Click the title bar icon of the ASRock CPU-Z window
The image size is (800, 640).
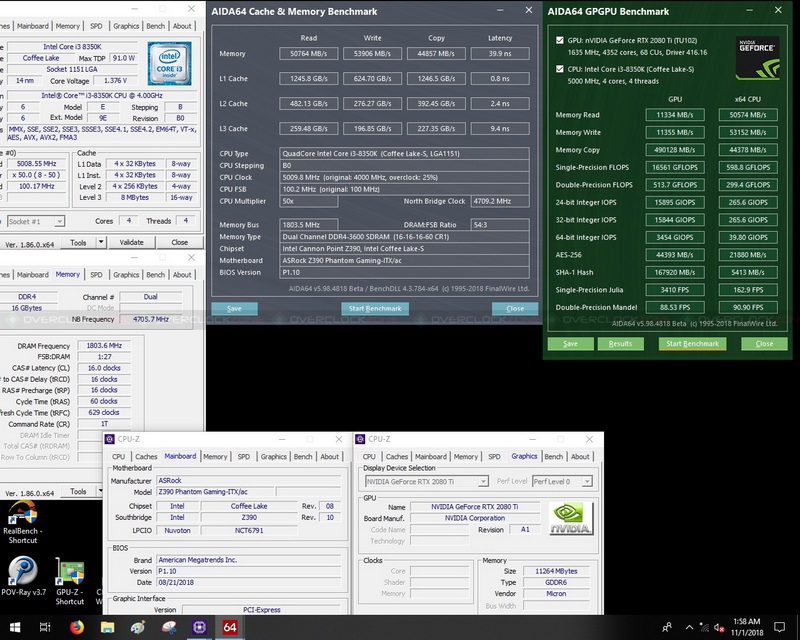(x=109, y=439)
